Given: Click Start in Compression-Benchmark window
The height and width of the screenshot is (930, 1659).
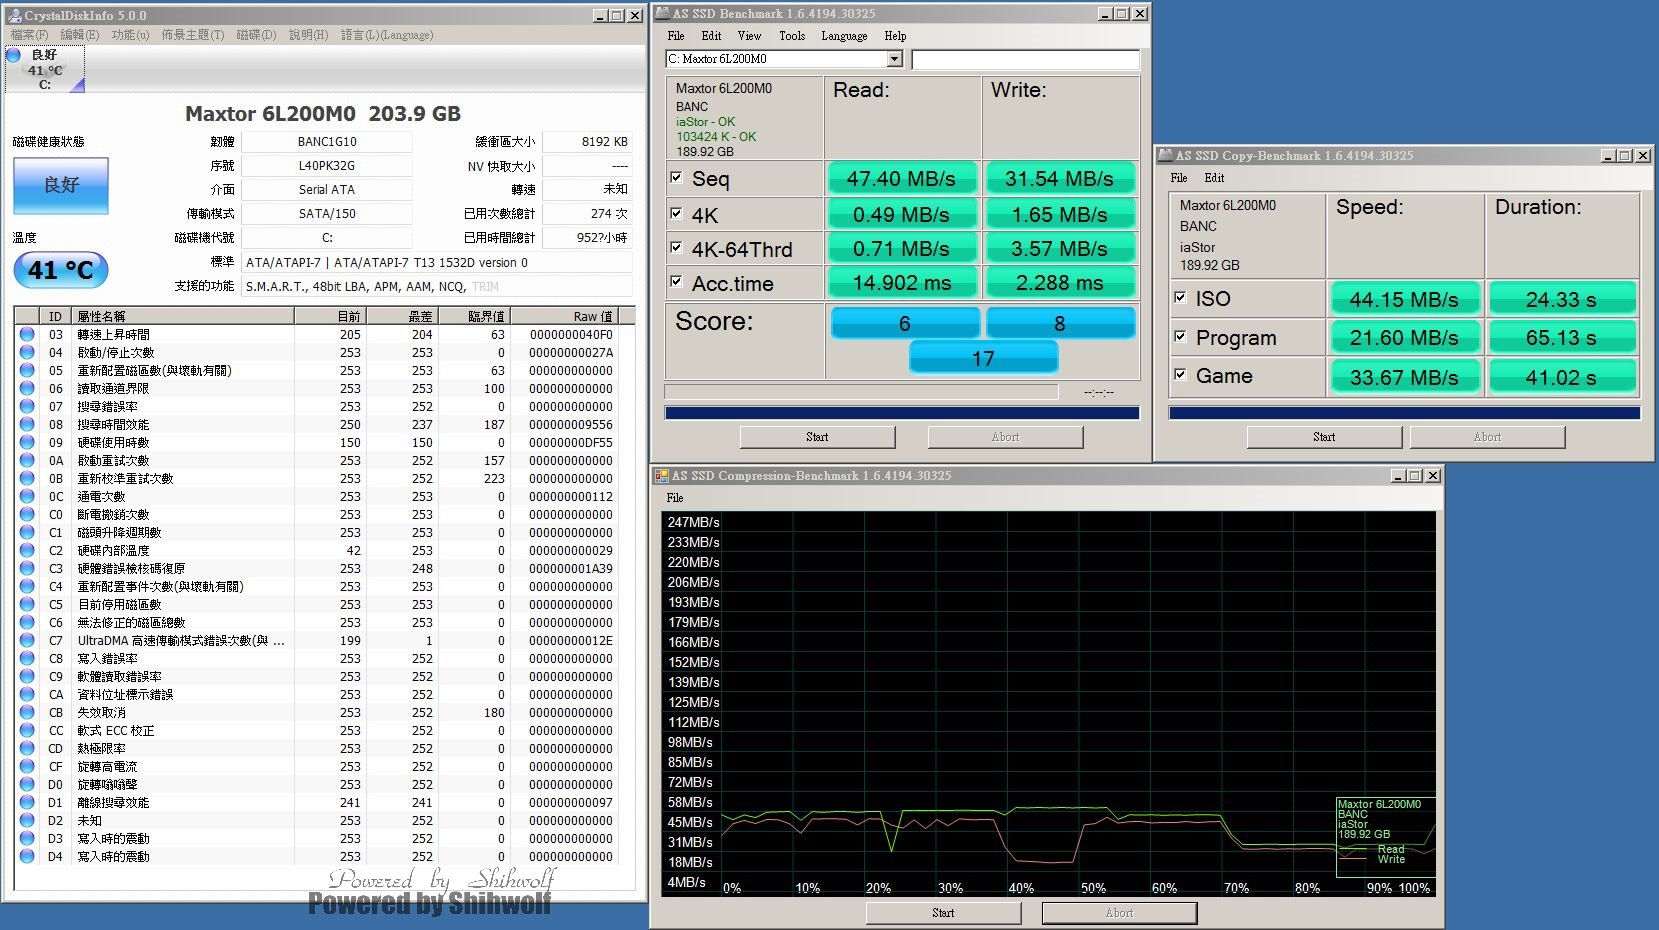Looking at the screenshot, I should 943,913.
